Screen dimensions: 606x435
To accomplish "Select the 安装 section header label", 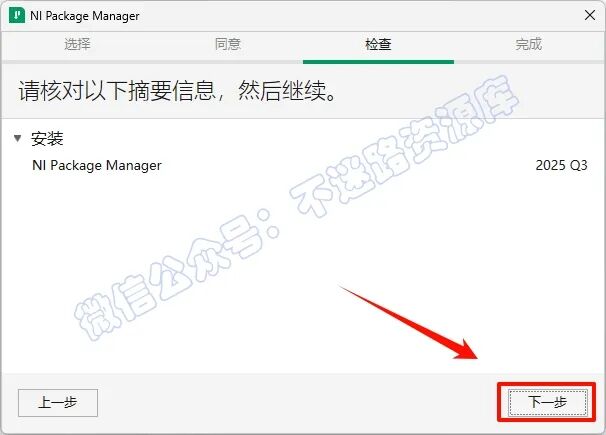I will (x=47, y=139).
